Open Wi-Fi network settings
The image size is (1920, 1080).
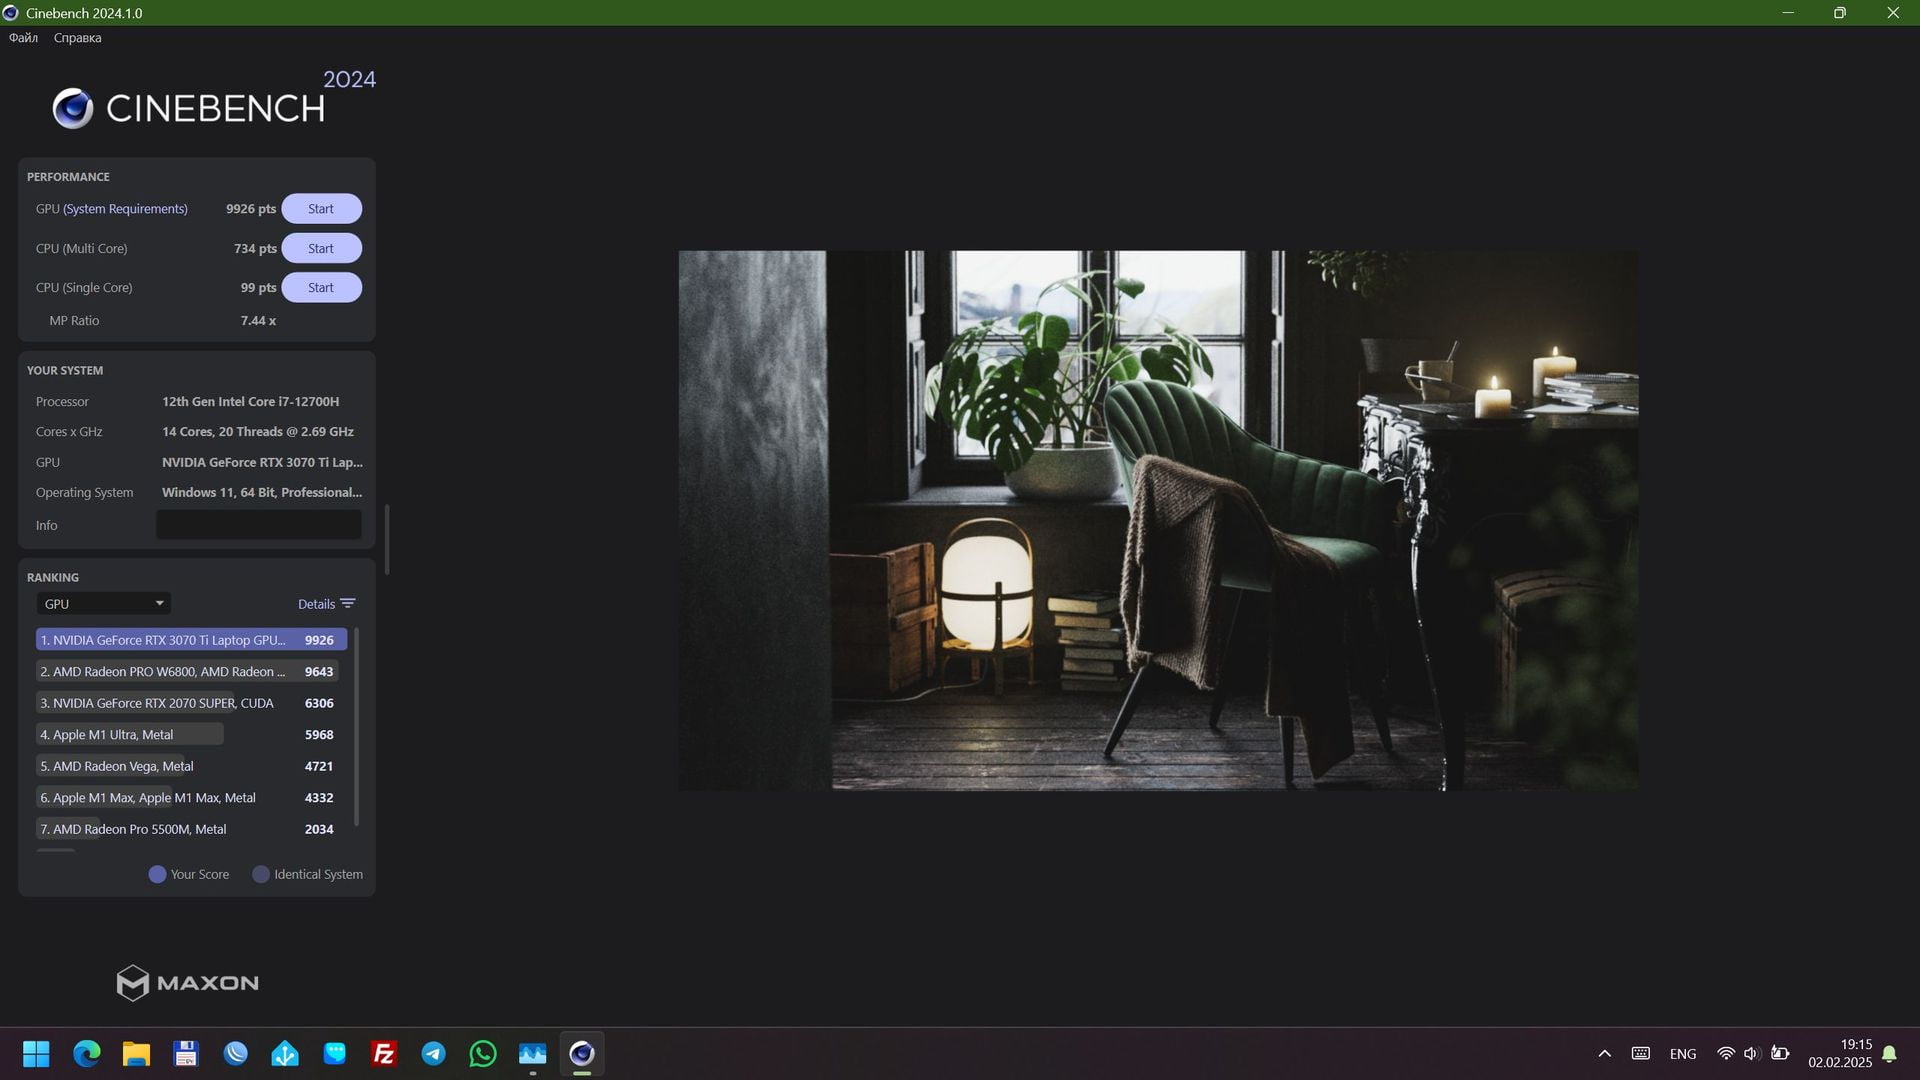[x=1725, y=1053]
